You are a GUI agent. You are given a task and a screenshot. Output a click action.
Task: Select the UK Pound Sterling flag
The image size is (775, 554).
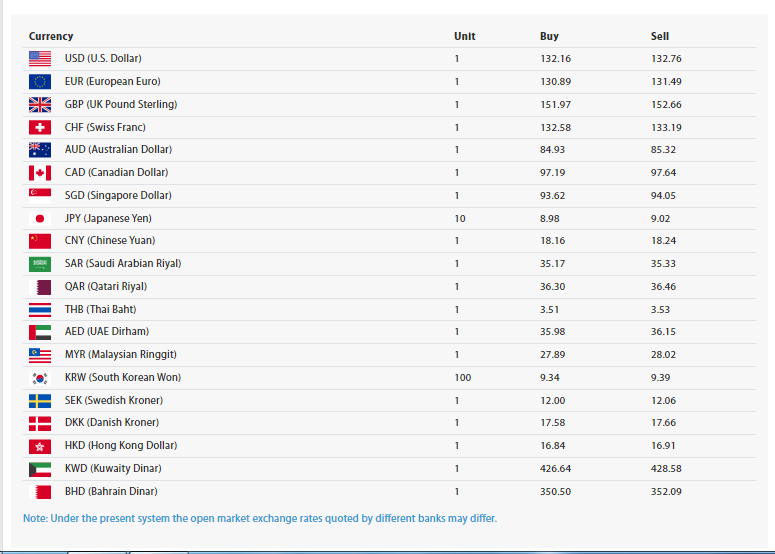pos(40,105)
